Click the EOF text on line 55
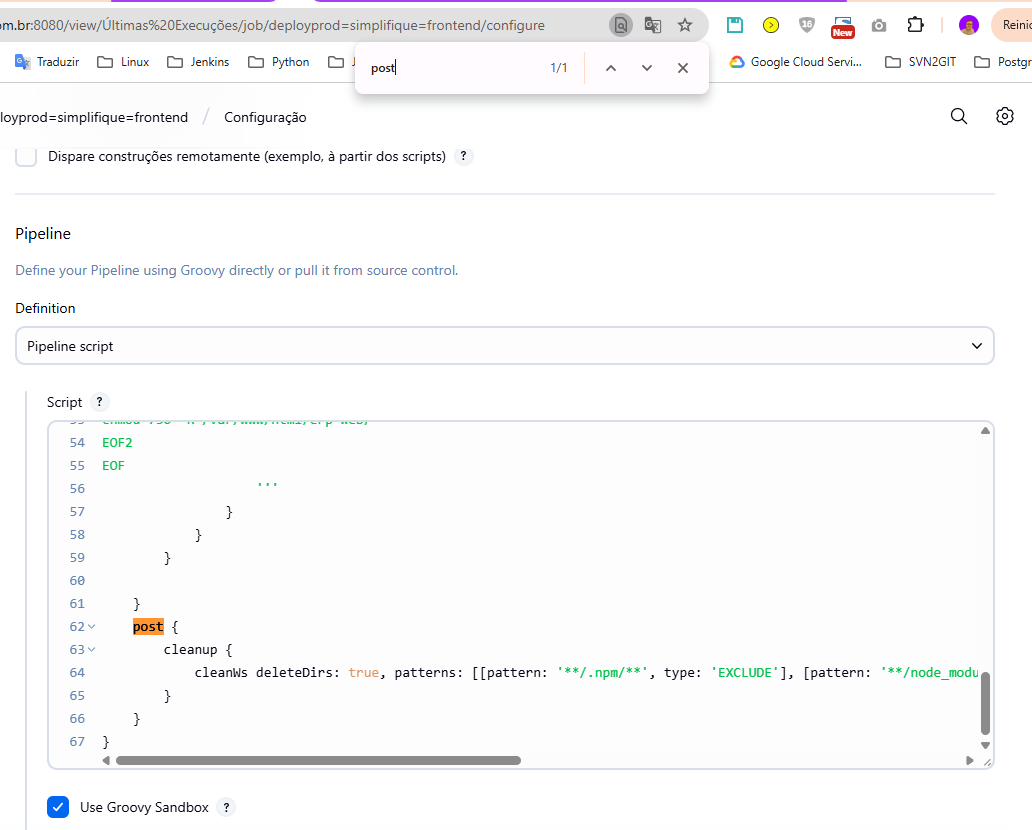This screenshot has width=1032, height=830. (x=113, y=466)
